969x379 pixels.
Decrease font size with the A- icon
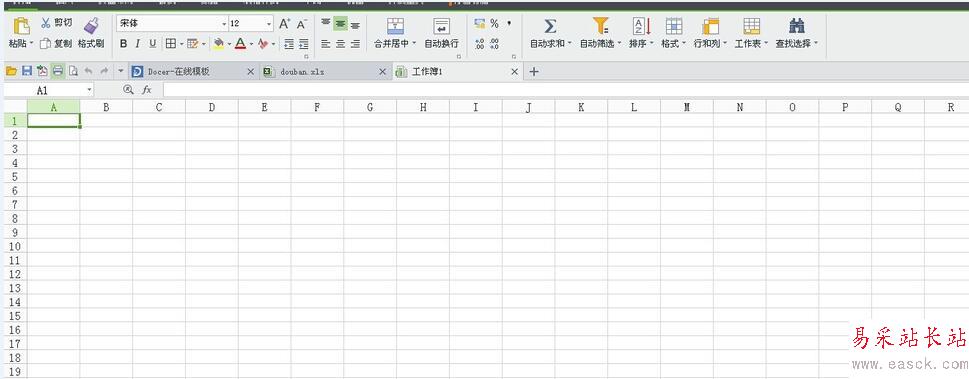coord(302,23)
